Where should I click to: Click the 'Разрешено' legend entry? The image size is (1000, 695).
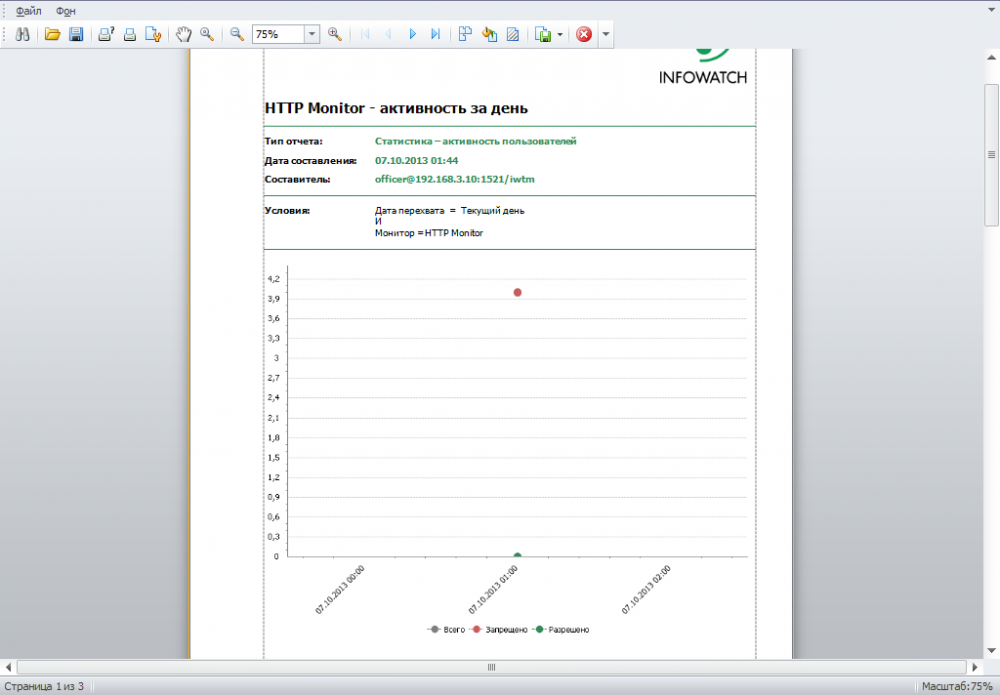click(561, 629)
